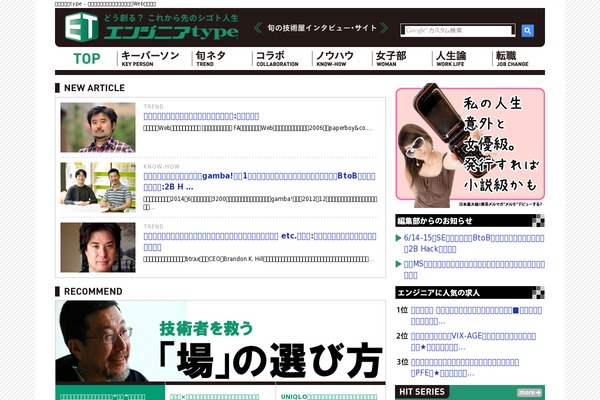Open thumbnail of man in dark shirt
This screenshot has height=400, width=600.
click(98, 247)
